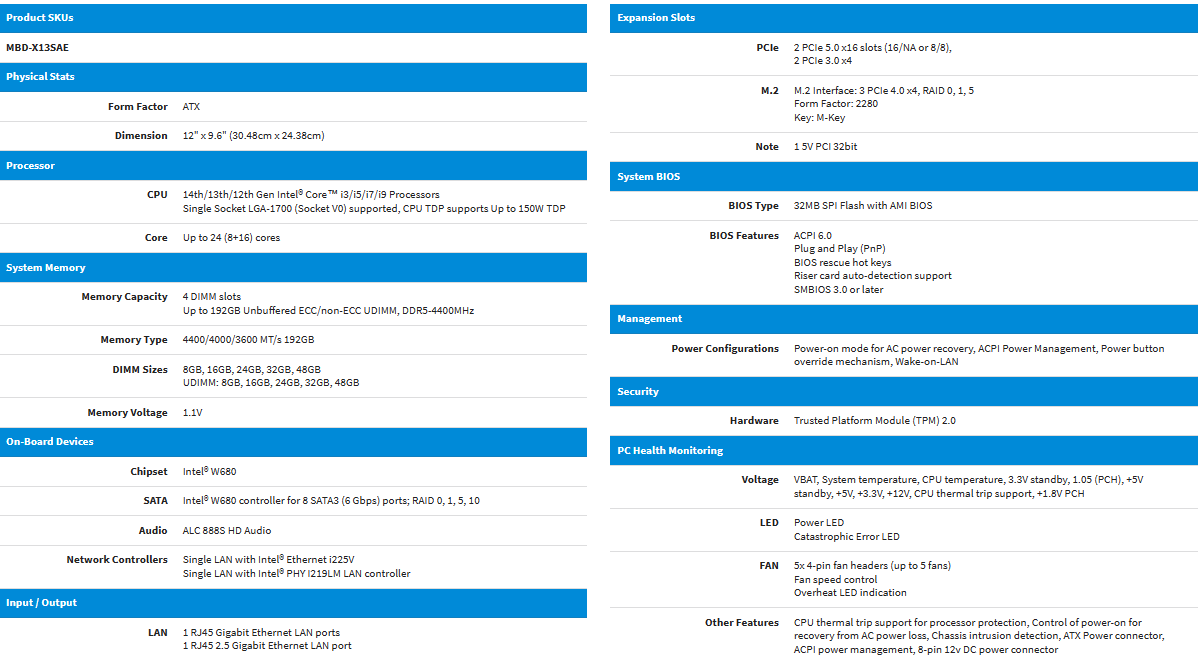1198x658 pixels.
Task: Click the 'Riser card auto-detection support' line
Action: pyautogui.click(x=873, y=276)
